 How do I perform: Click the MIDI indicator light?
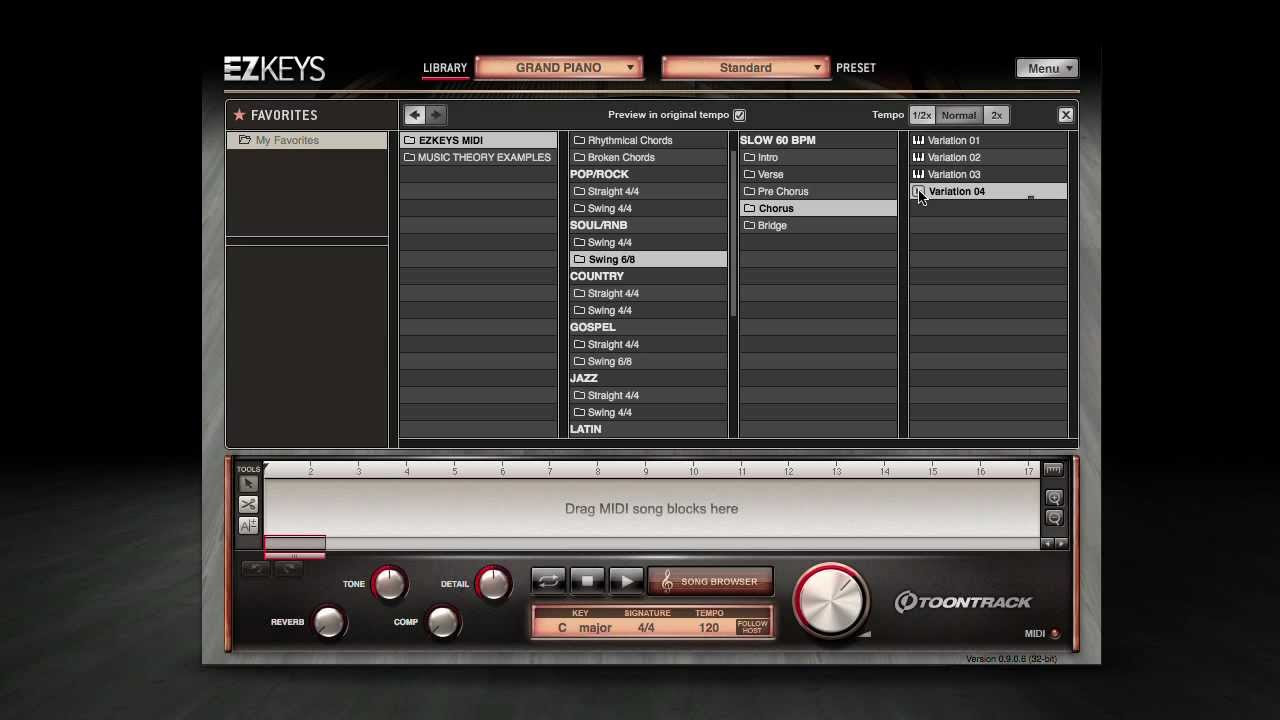point(1055,634)
